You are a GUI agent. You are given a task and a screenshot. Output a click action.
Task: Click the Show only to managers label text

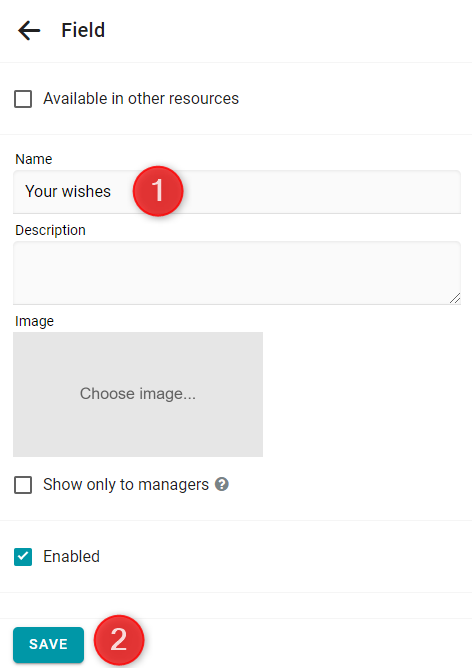126,485
